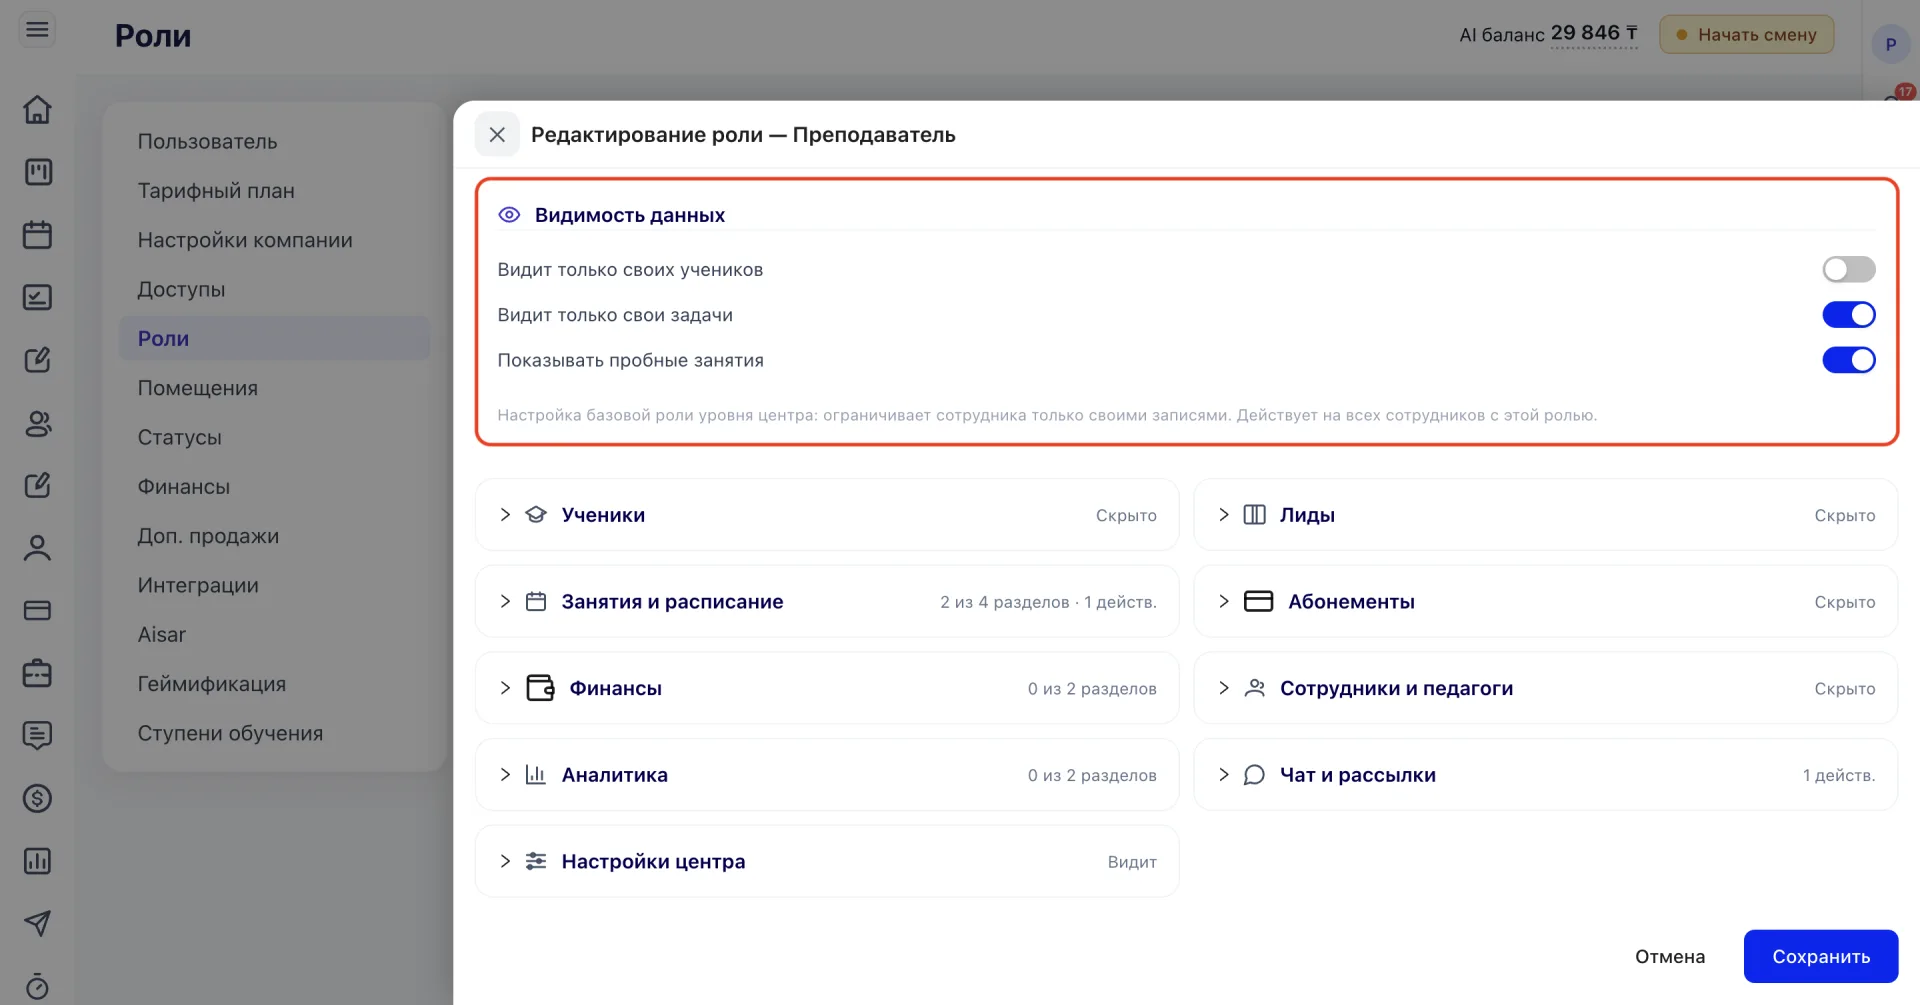This screenshot has height=1005, width=1920.
Task: Enable Видит только своих учеников toggle
Action: pyautogui.click(x=1848, y=269)
